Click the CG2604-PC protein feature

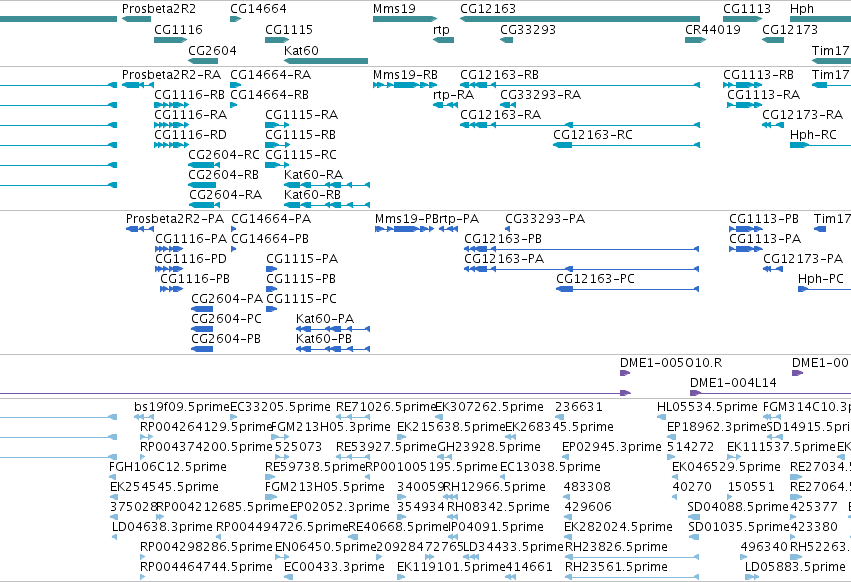202,329
